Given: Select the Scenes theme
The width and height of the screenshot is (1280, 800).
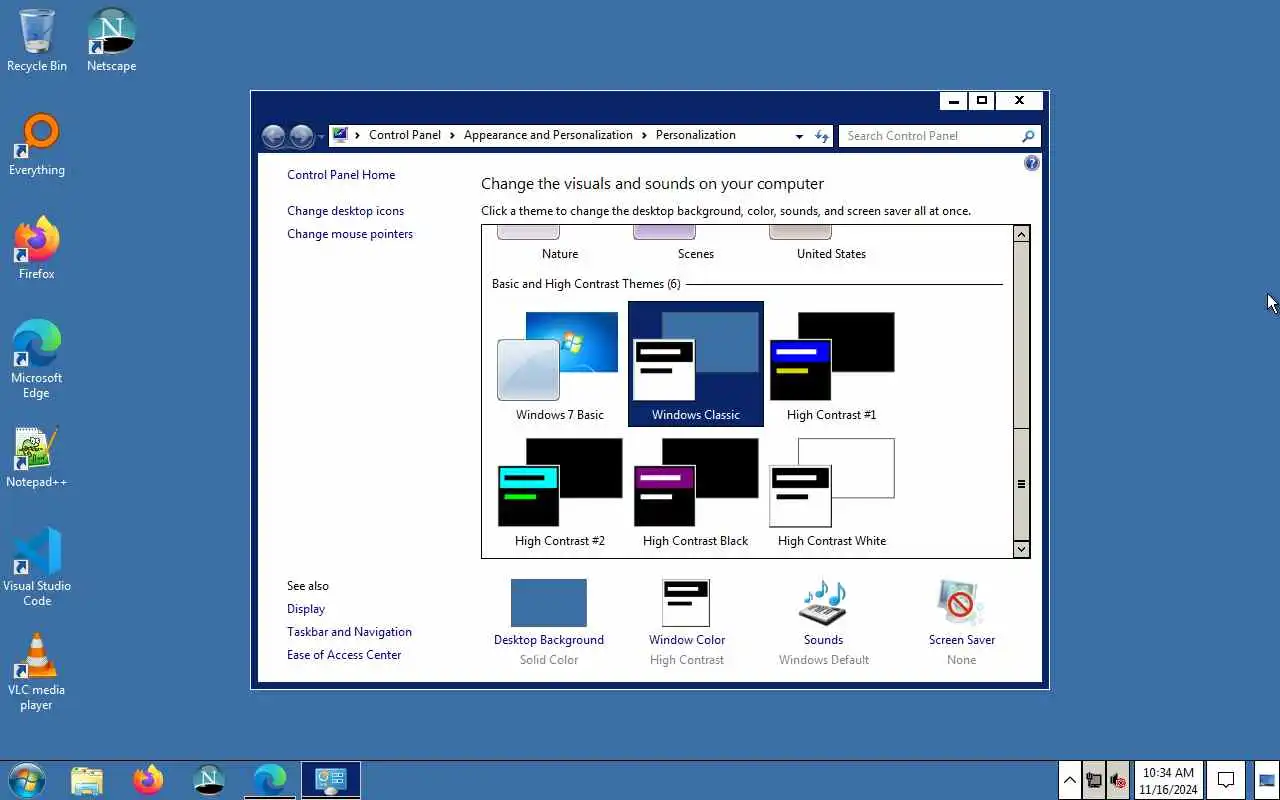Looking at the screenshot, I should click(x=695, y=244).
